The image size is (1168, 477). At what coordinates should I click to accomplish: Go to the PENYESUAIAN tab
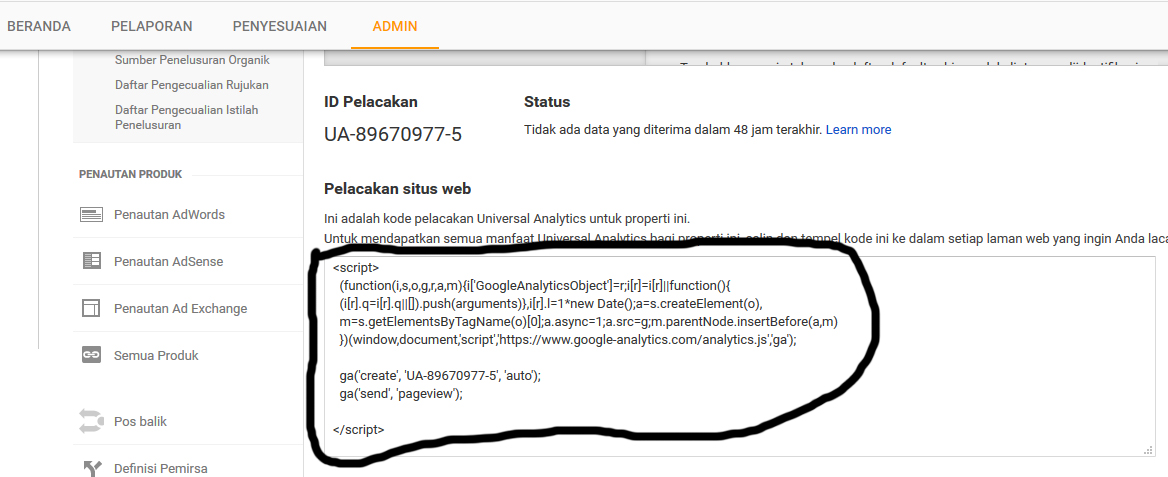click(280, 26)
